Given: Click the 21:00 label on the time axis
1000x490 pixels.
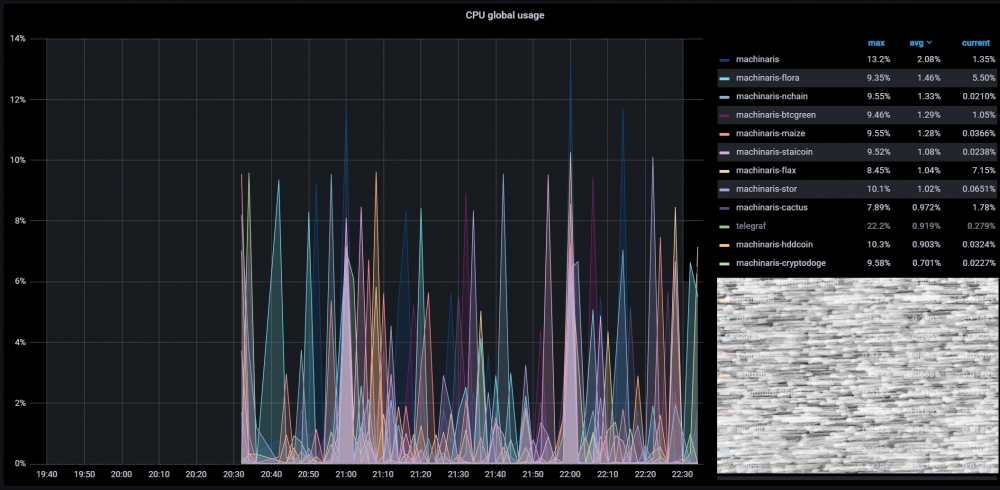Looking at the screenshot, I should [x=346, y=475].
